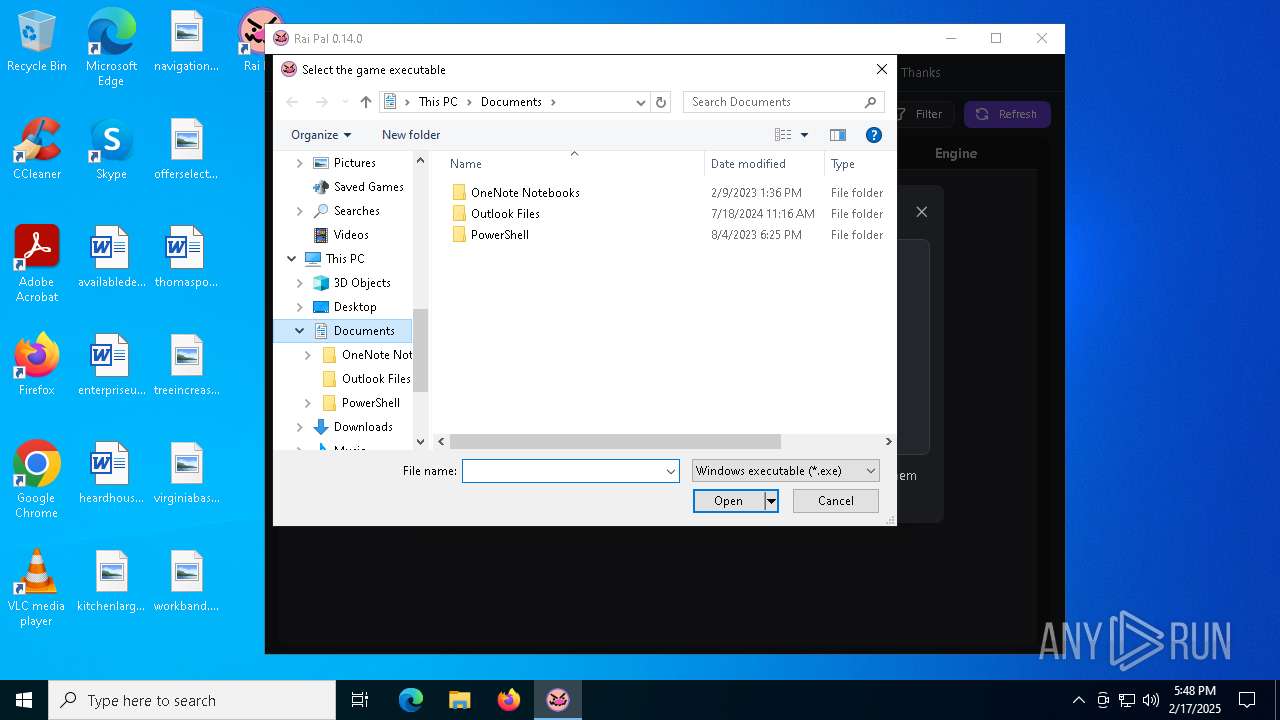This screenshot has width=1280, height=720.
Task: Select Videos in the navigation tree
Action: pos(351,235)
